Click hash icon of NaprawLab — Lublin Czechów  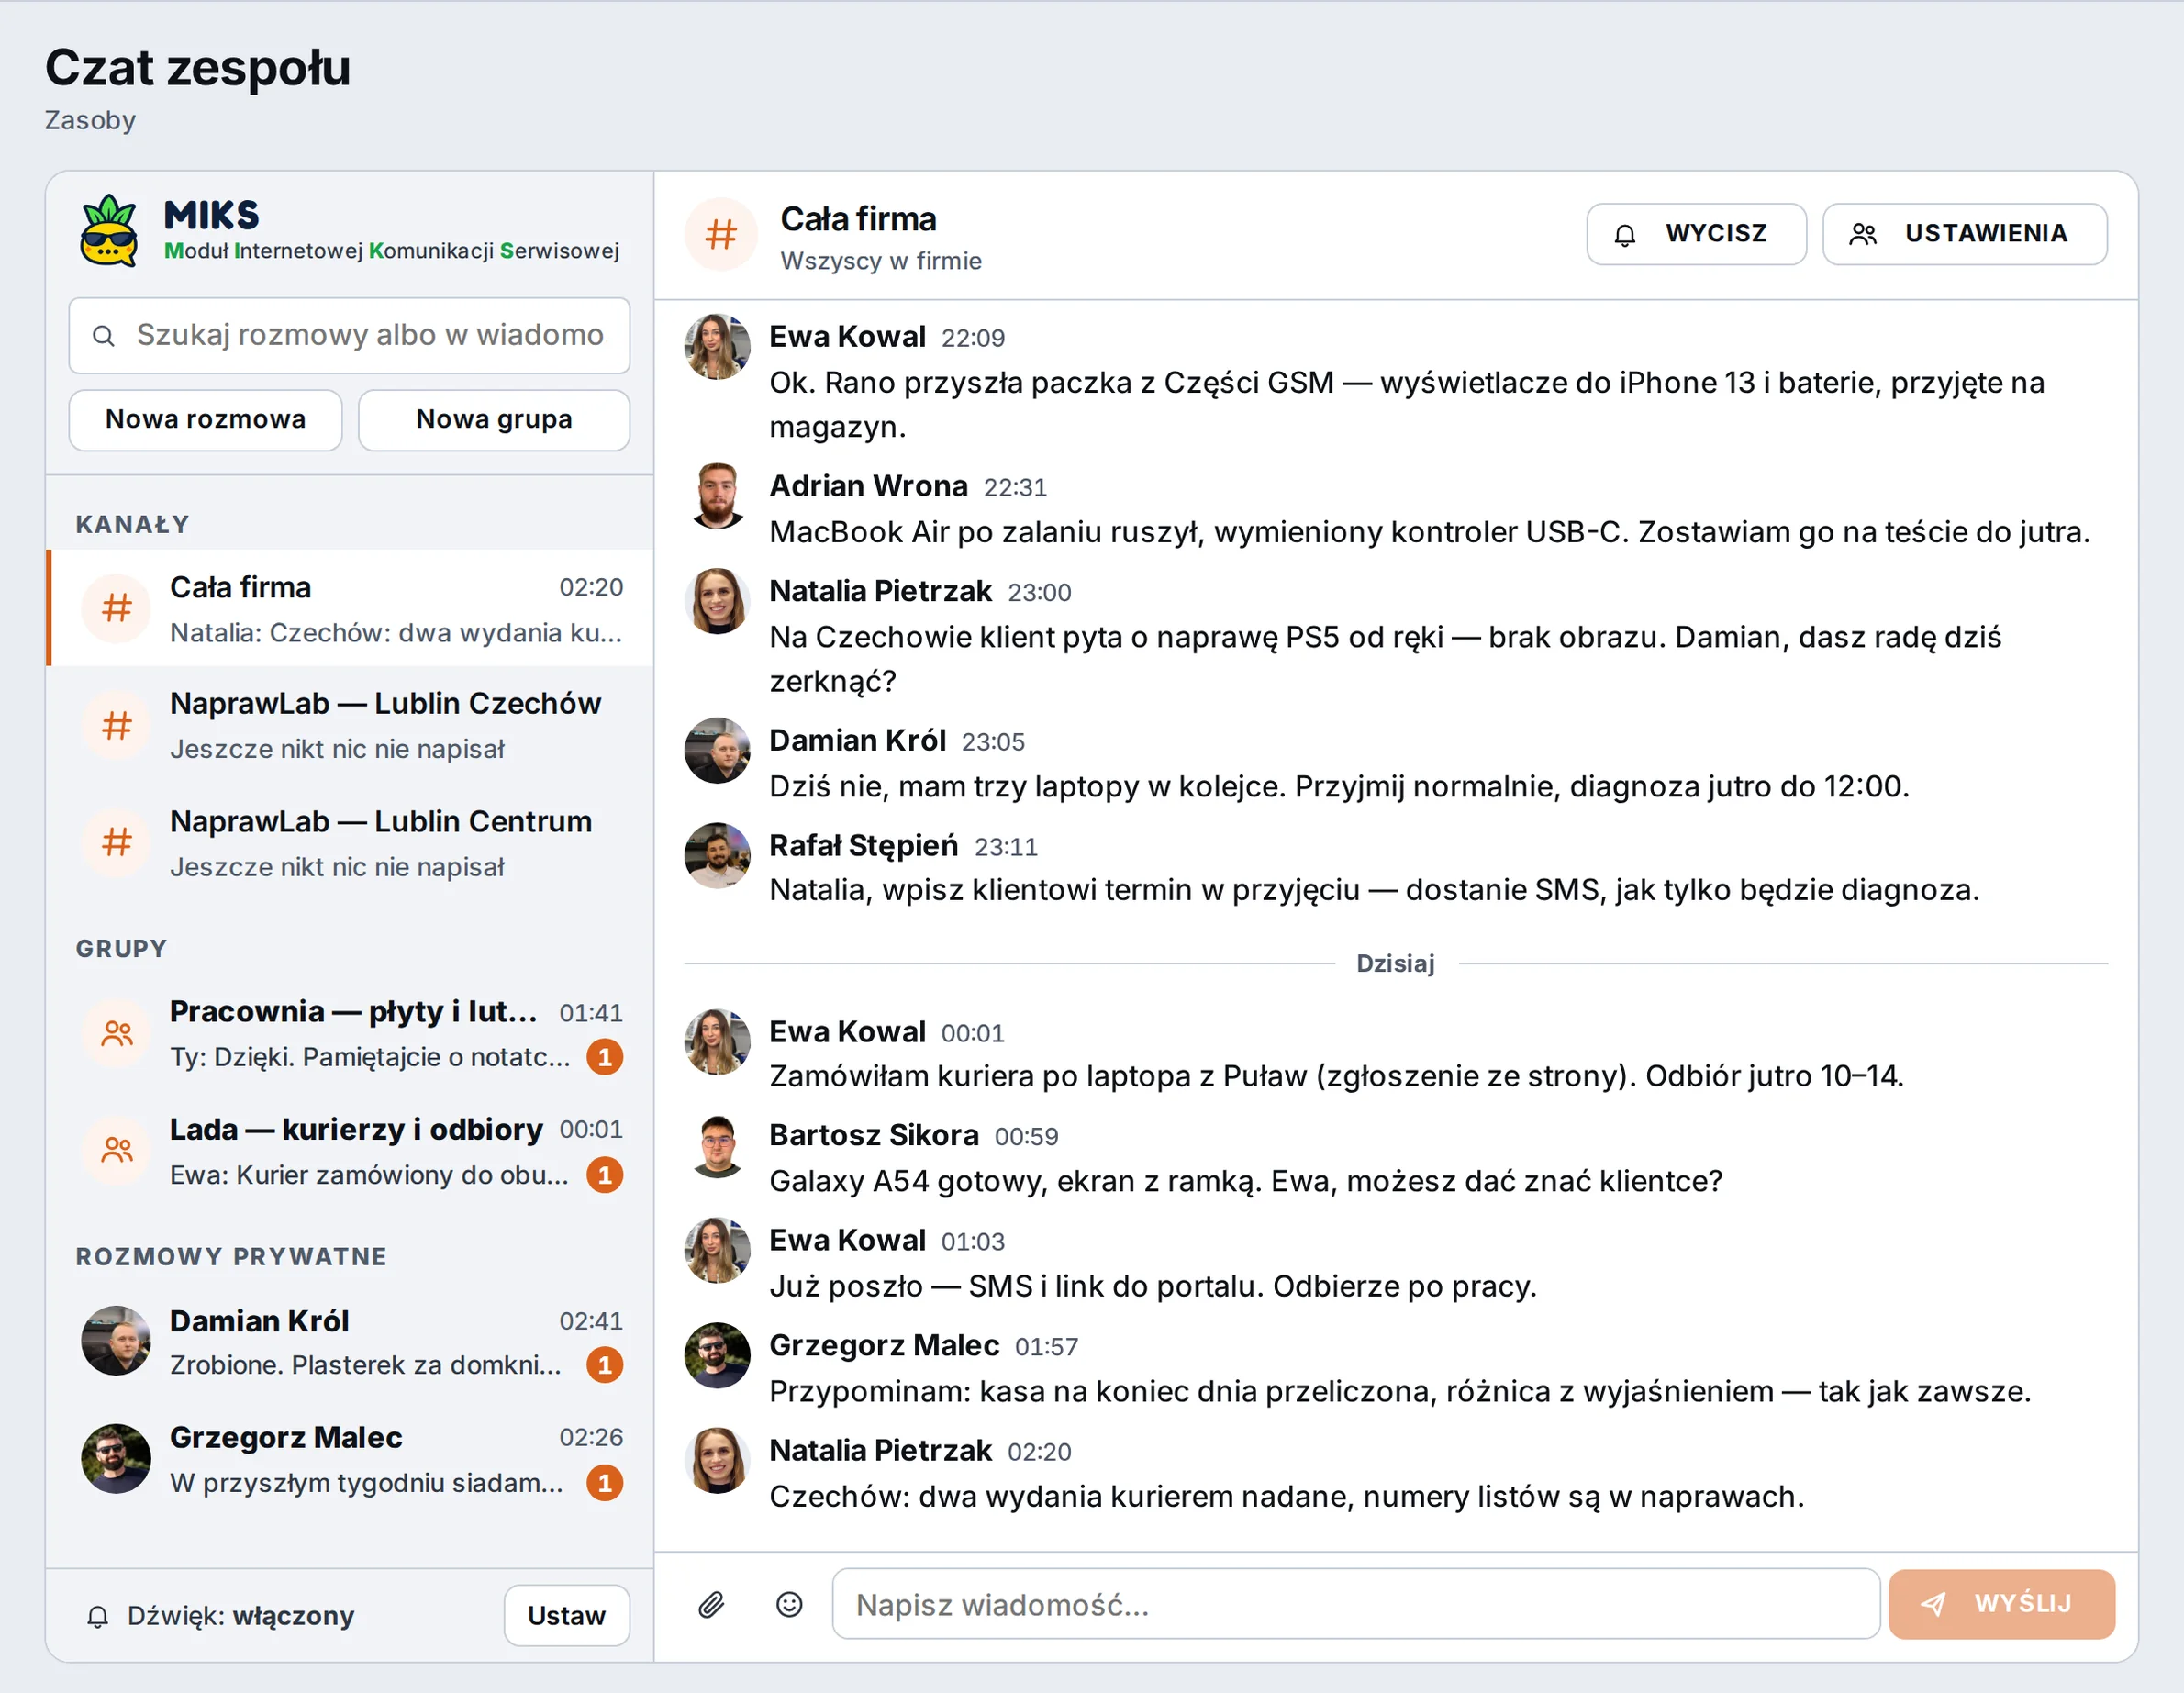point(117,726)
